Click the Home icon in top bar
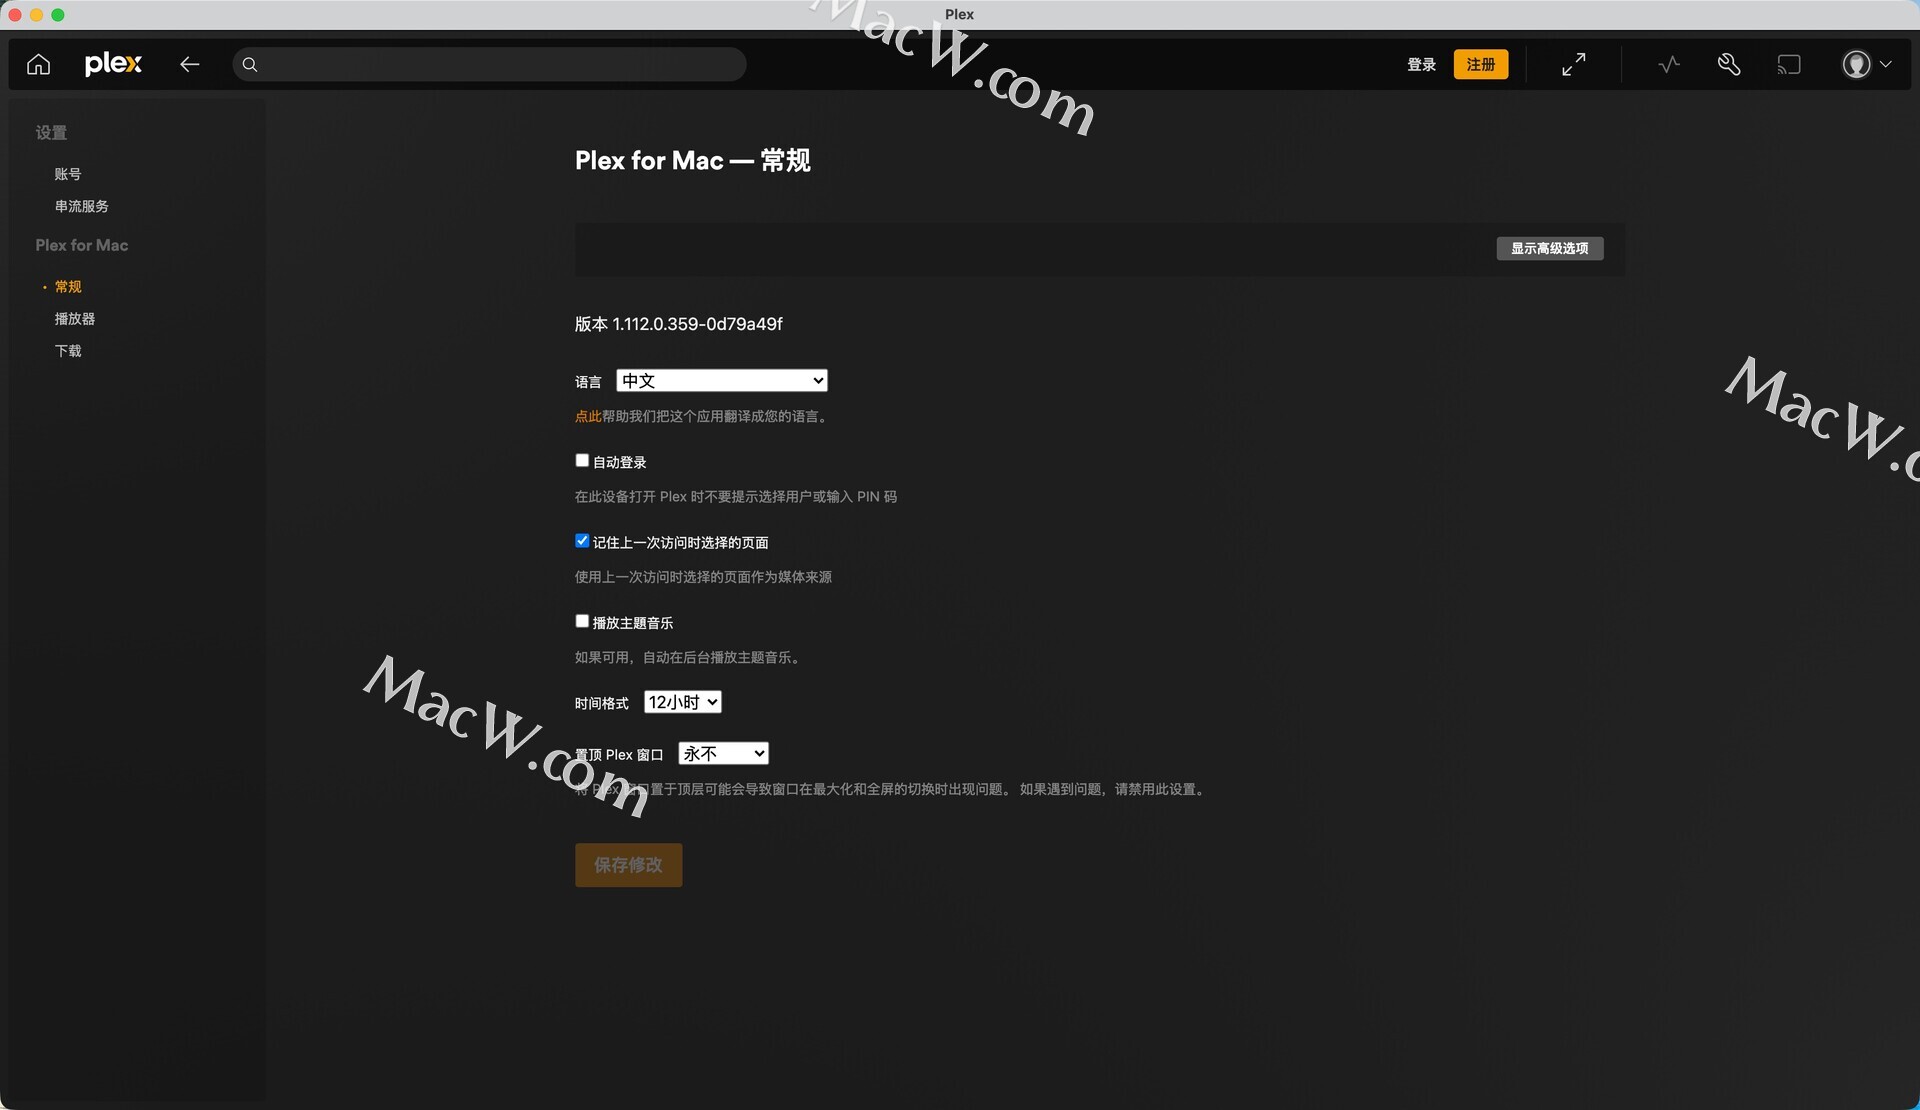 (38, 65)
